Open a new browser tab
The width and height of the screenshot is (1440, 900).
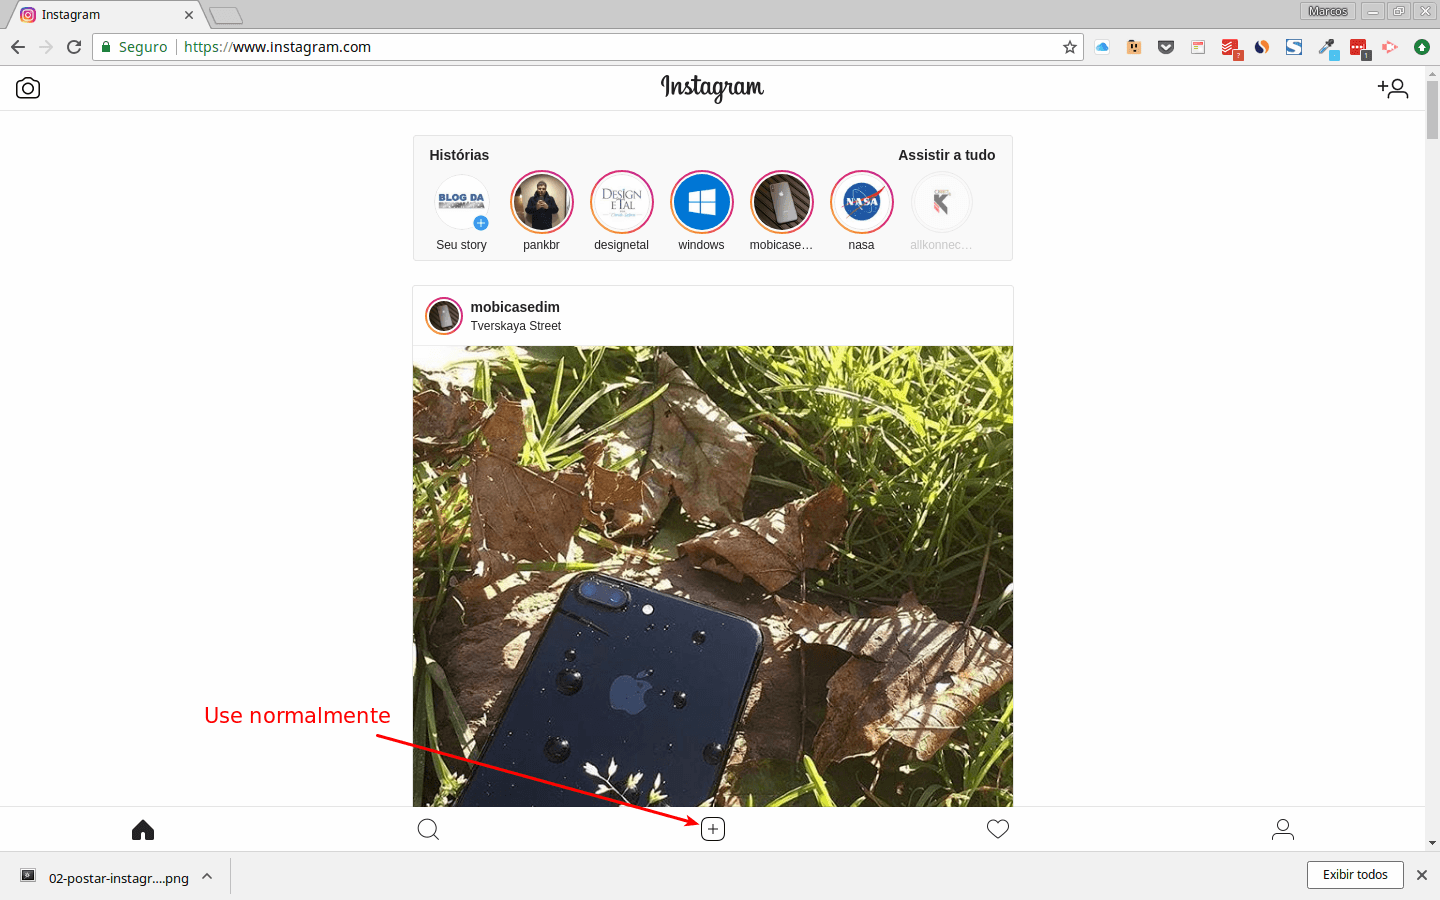pyautogui.click(x=226, y=15)
